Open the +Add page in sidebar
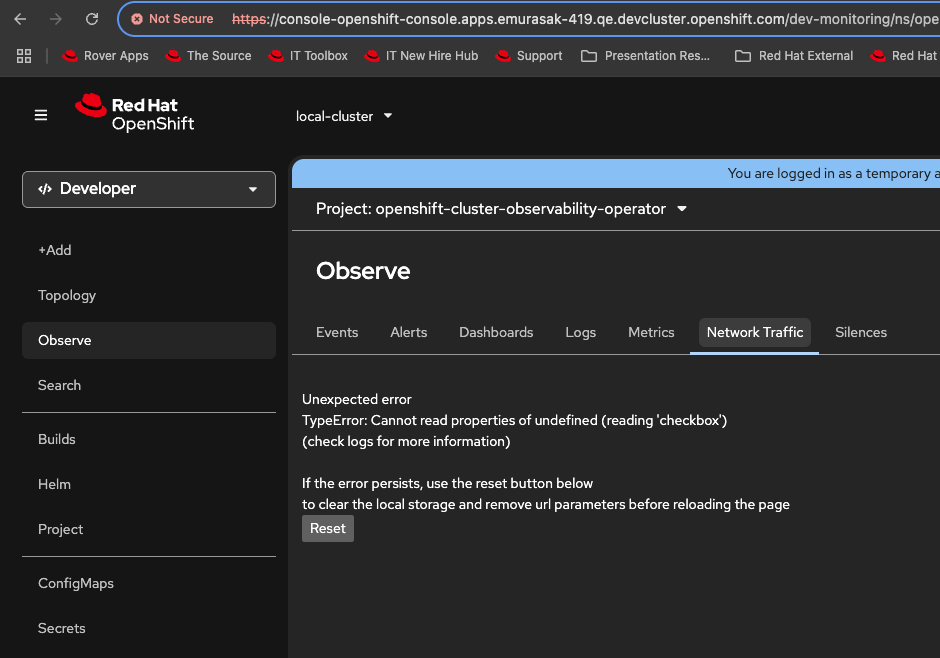Screen dimensions: 940x658 (x=55, y=250)
